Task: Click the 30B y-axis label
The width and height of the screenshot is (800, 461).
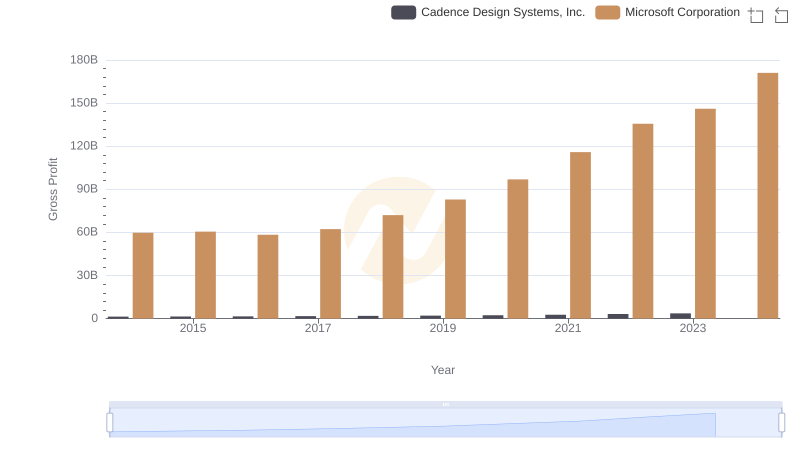Action: tap(87, 275)
